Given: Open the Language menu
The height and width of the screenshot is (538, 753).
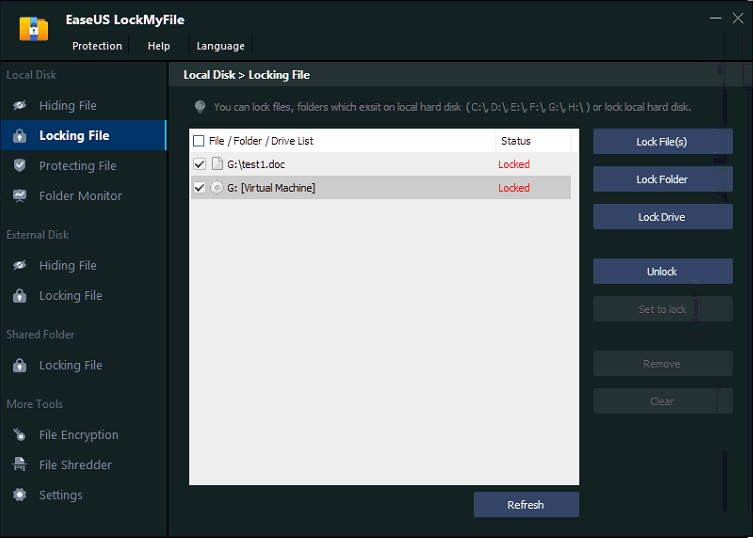Looking at the screenshot, I should click(220, 46).
